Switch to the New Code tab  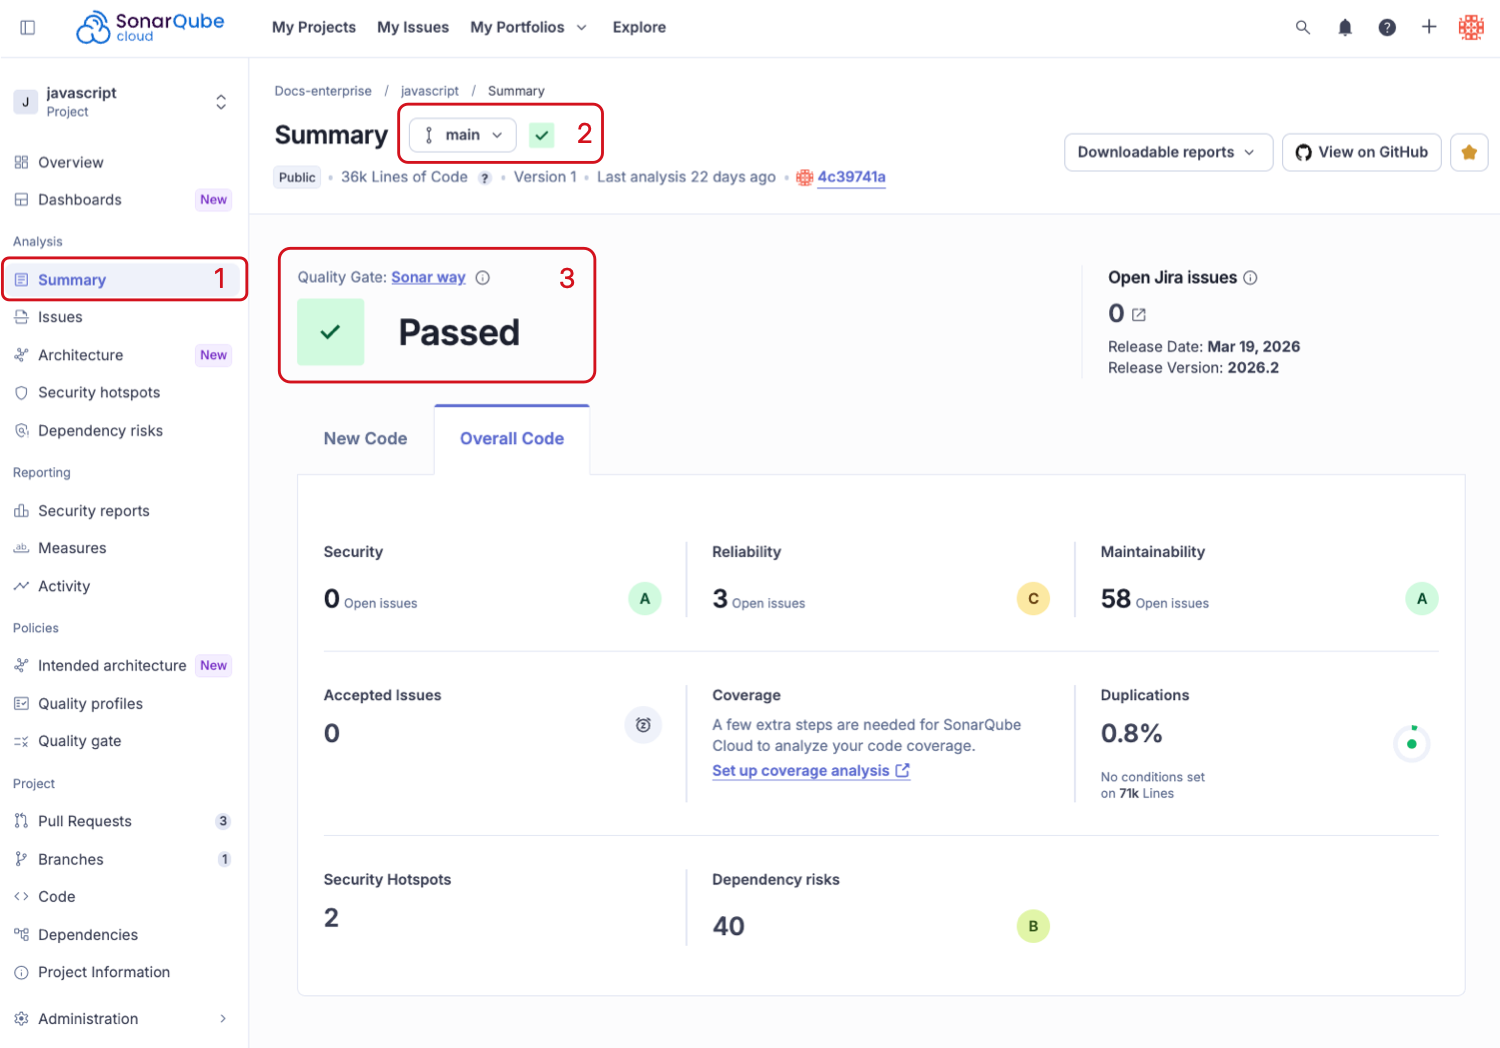(365, 438)
